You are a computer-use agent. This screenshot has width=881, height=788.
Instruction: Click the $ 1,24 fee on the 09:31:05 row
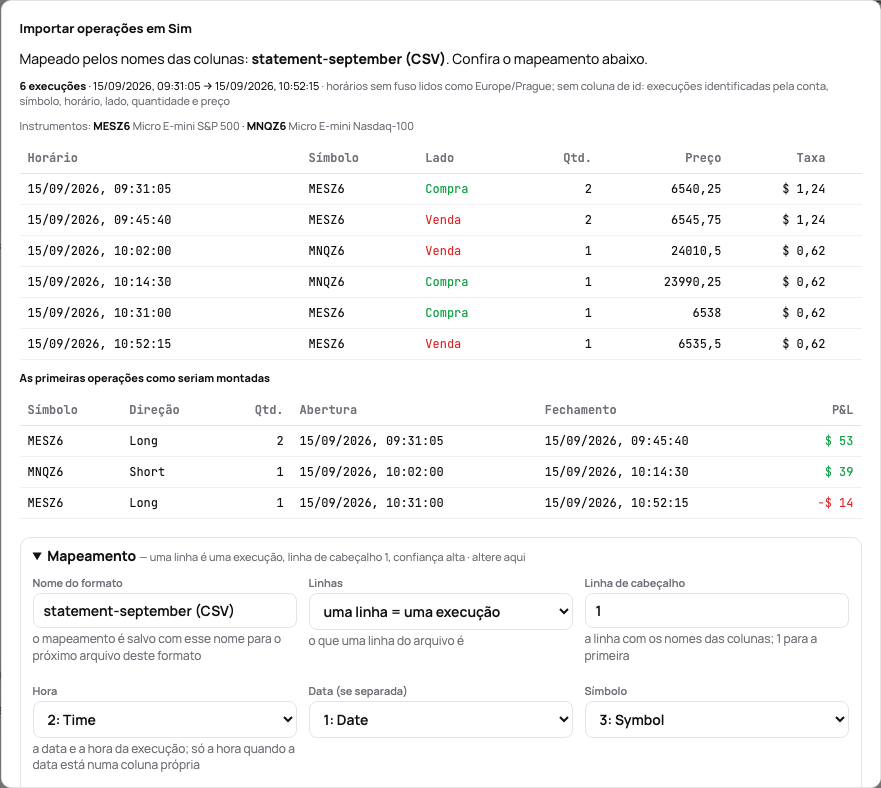[803, 189]
